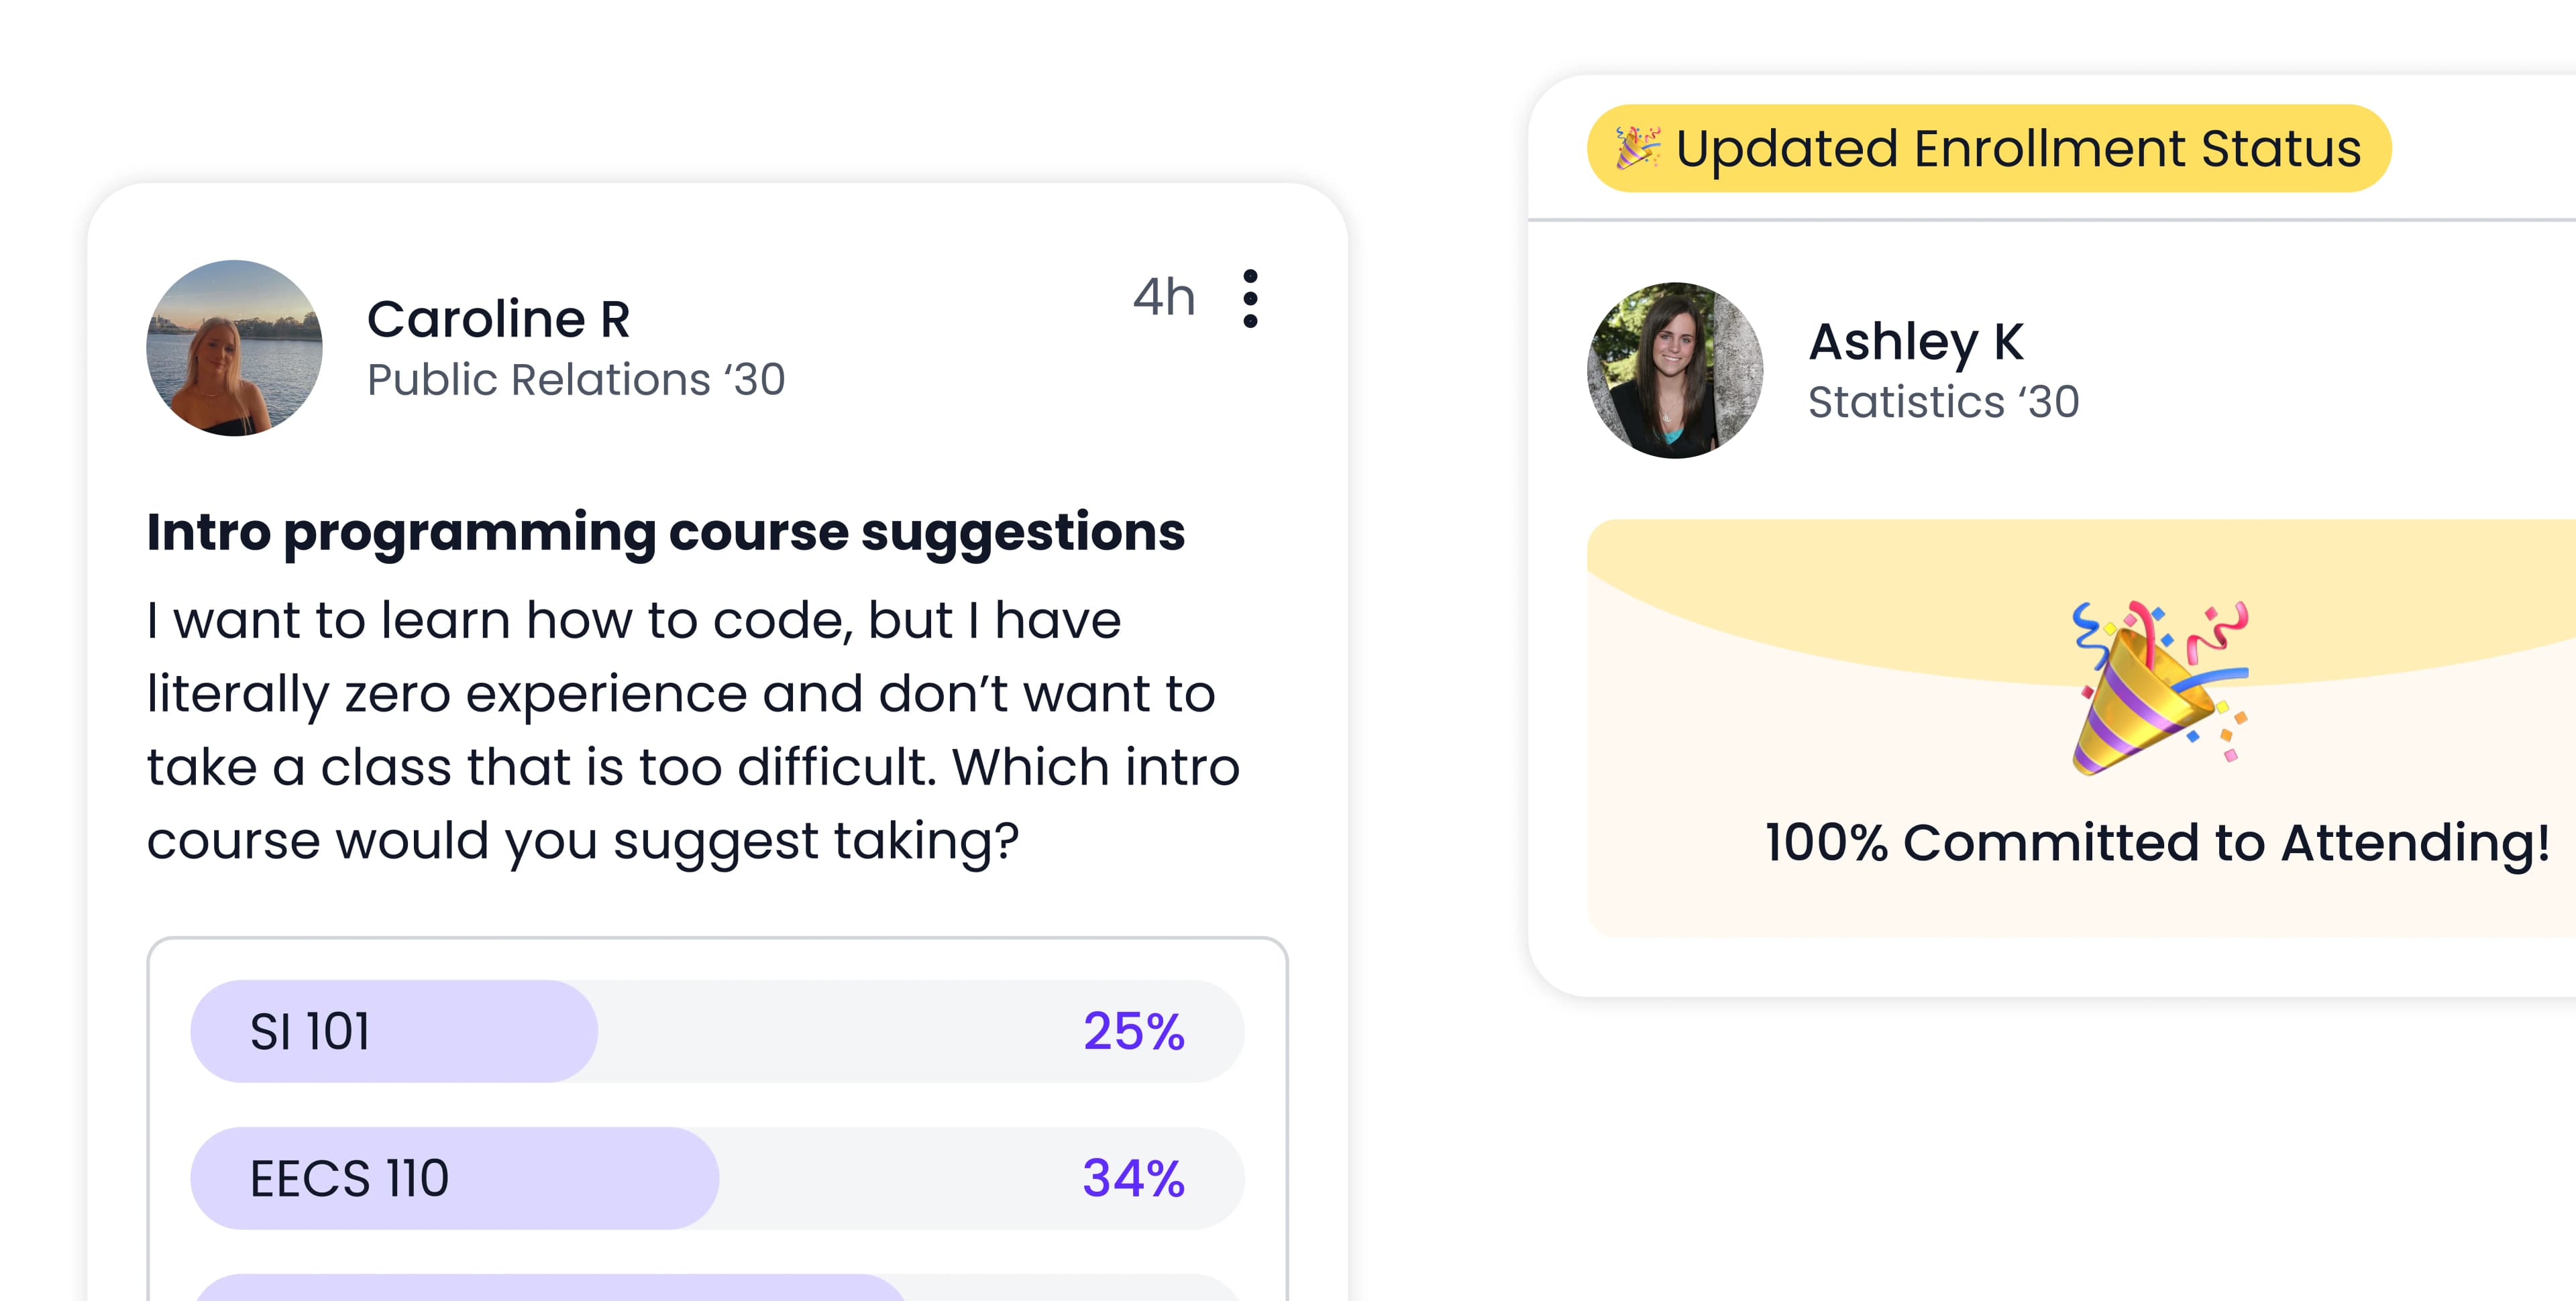Click the Caroline R name link
Image resolution: width=2576 pixels, height=1301 pixels.
[x=498, y=320]
